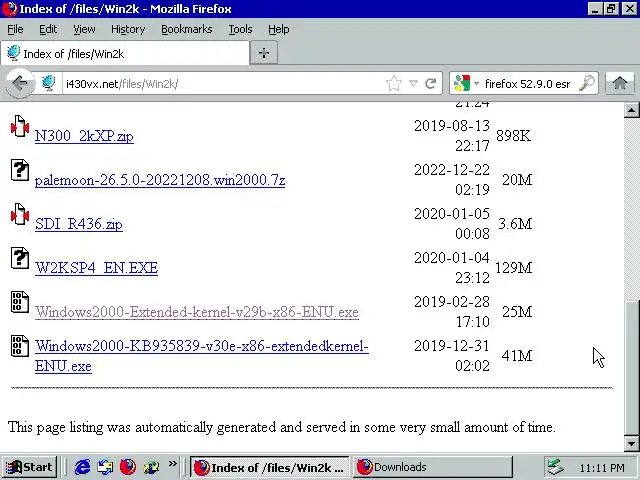The width and height of the screenshot is (640, 480).
Task: Click the 2019-08-13 22:17 date
Action: (452, 136)
